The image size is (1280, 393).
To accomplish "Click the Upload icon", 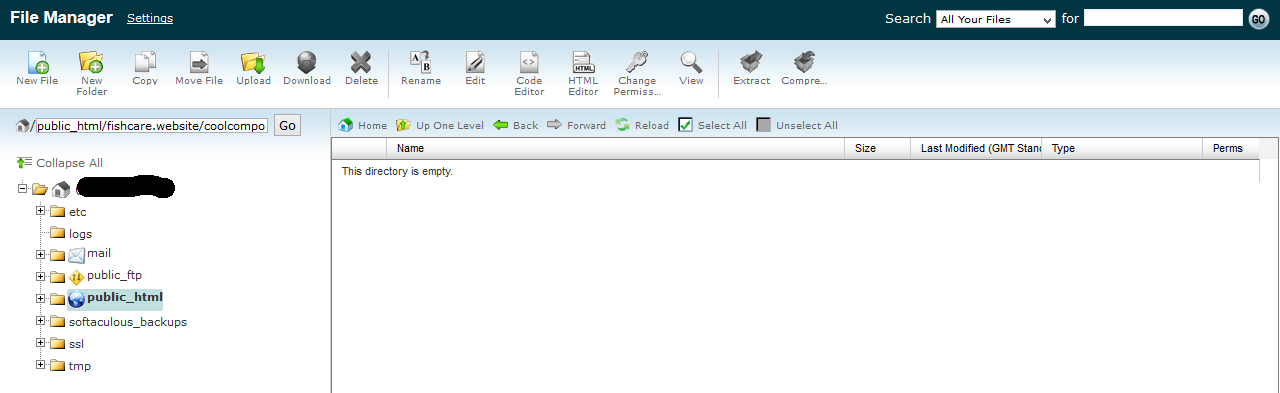I will click(253, 62).
